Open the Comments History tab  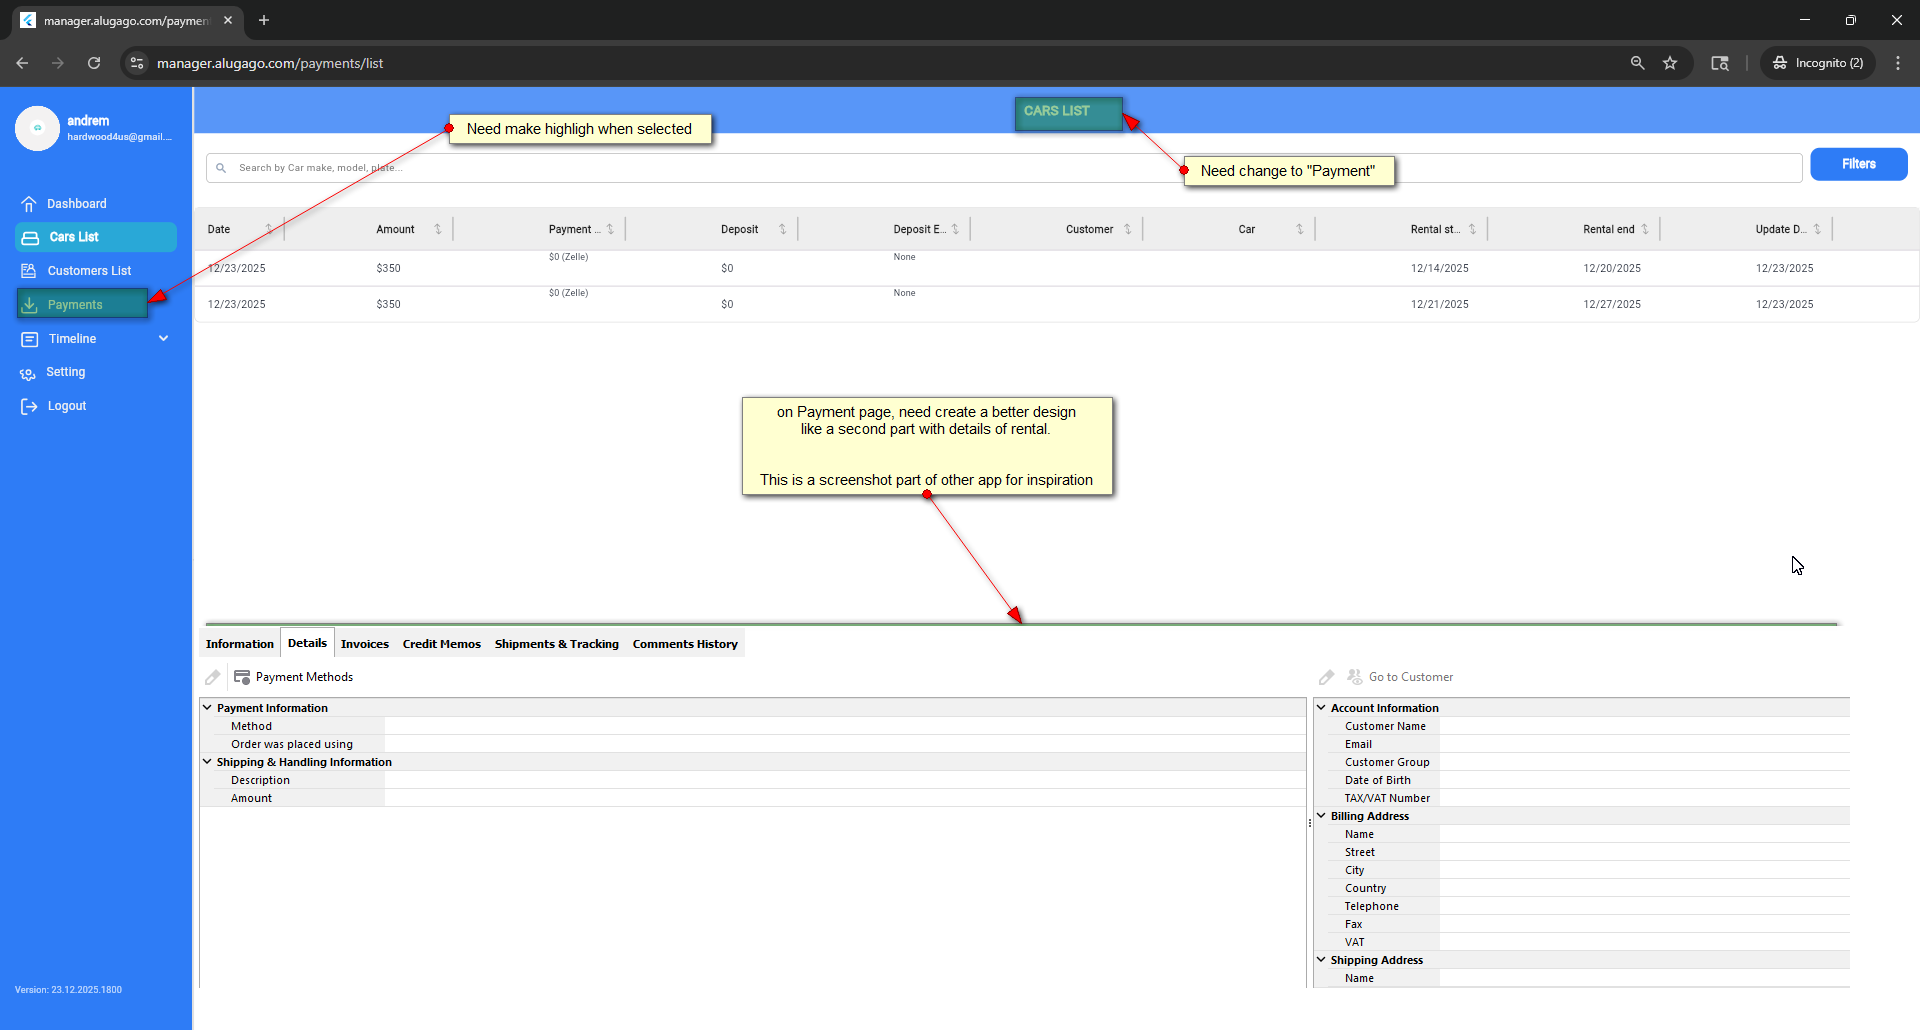point(685,644)
